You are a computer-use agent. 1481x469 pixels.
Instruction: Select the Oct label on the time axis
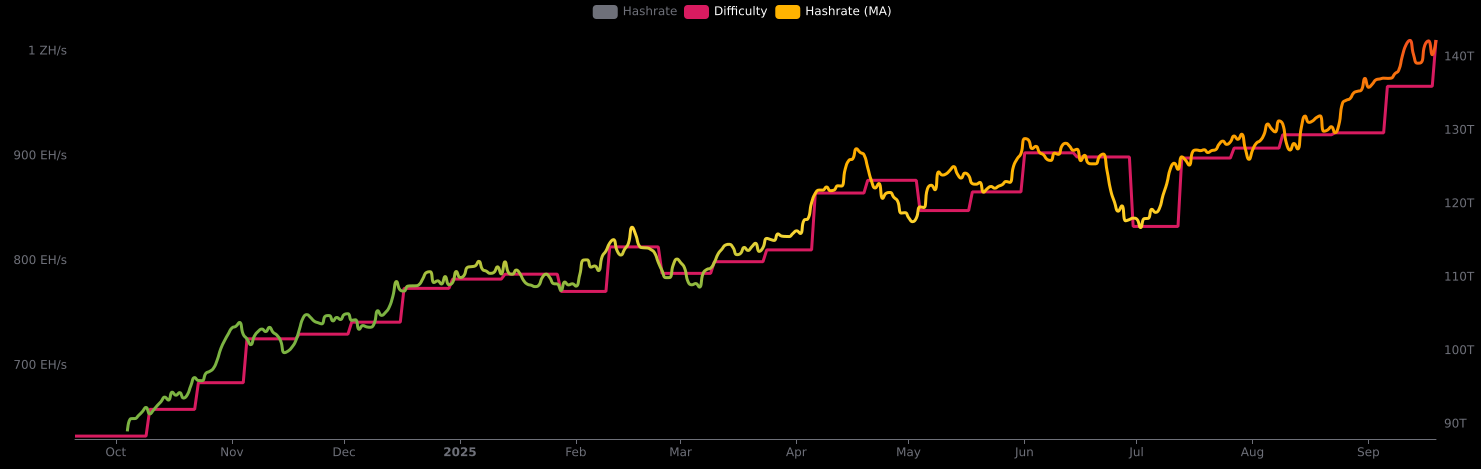116,453
